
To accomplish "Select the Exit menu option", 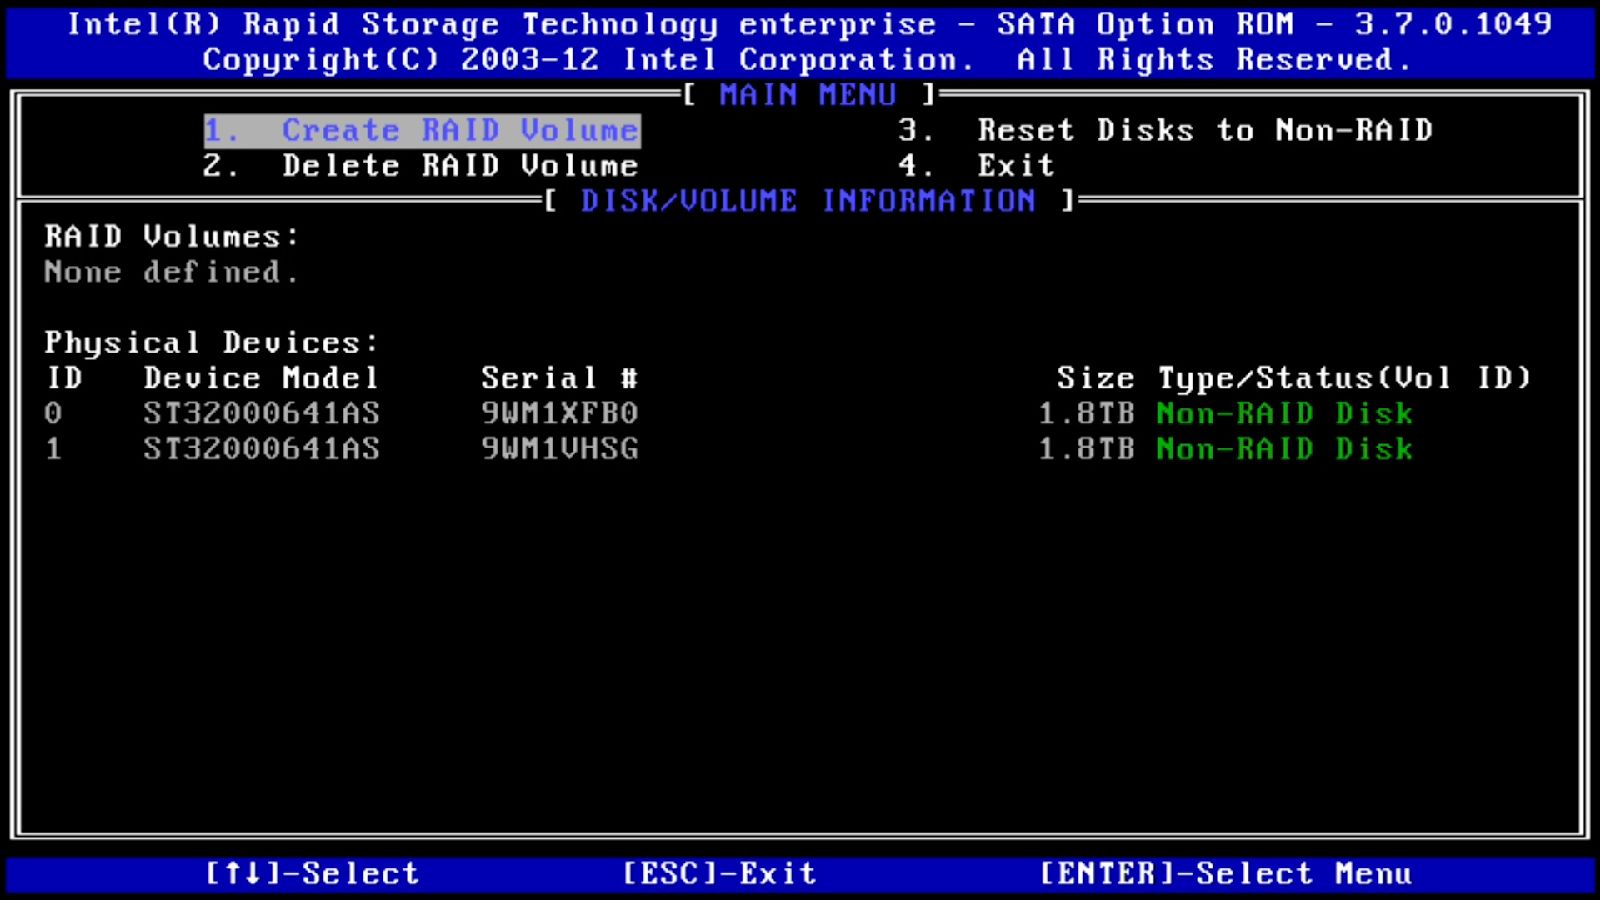I will 1015,165.
